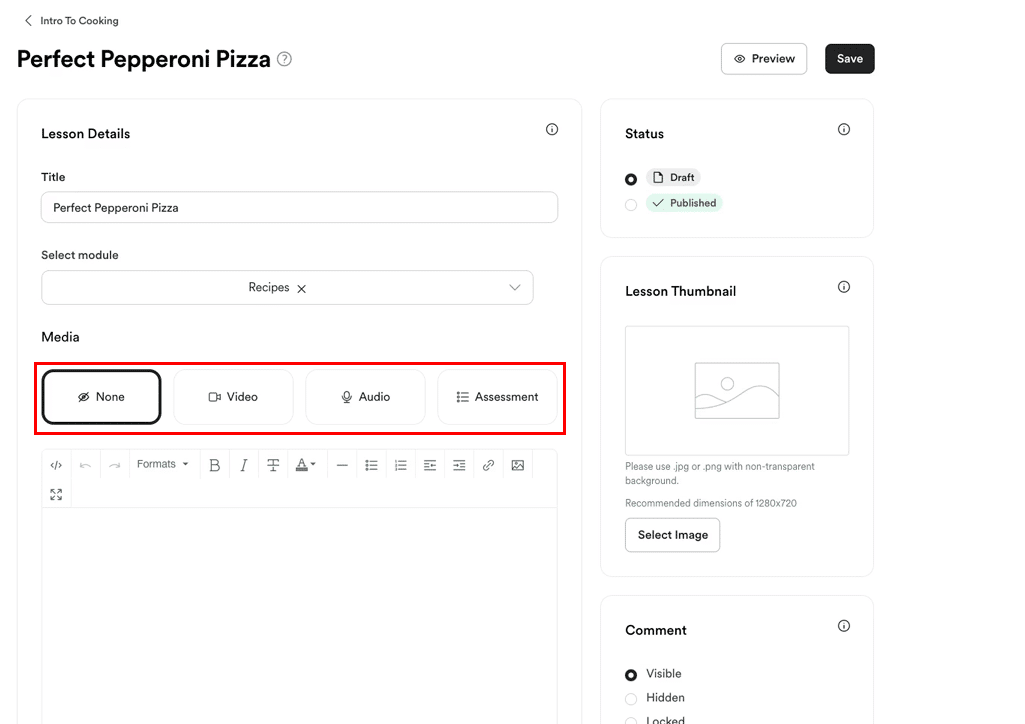This screenshot has width=1025, height=724.
Task: Click the undo icon in the editor toolbar
Action: tap(86, 464)
